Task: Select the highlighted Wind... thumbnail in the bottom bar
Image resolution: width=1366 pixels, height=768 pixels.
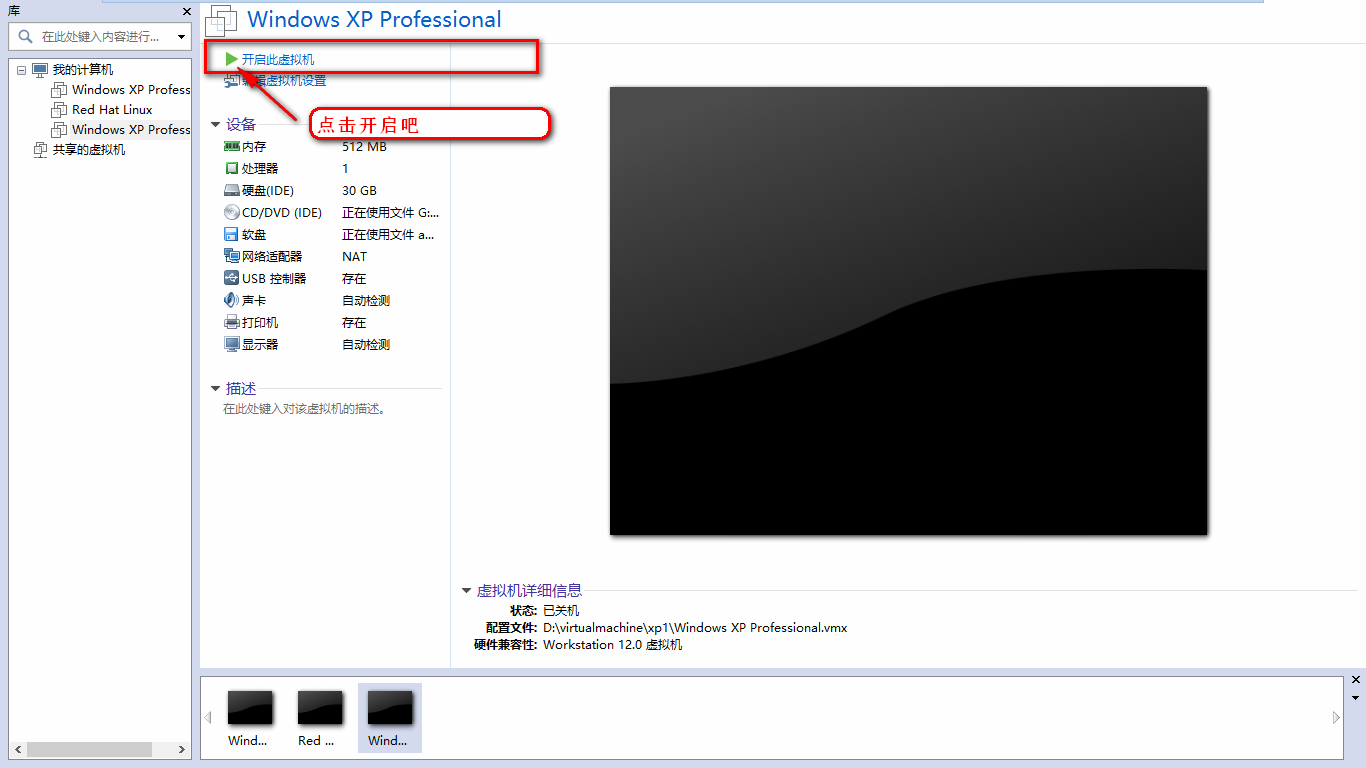Action: pyautogui.click(x=390, y=718)
